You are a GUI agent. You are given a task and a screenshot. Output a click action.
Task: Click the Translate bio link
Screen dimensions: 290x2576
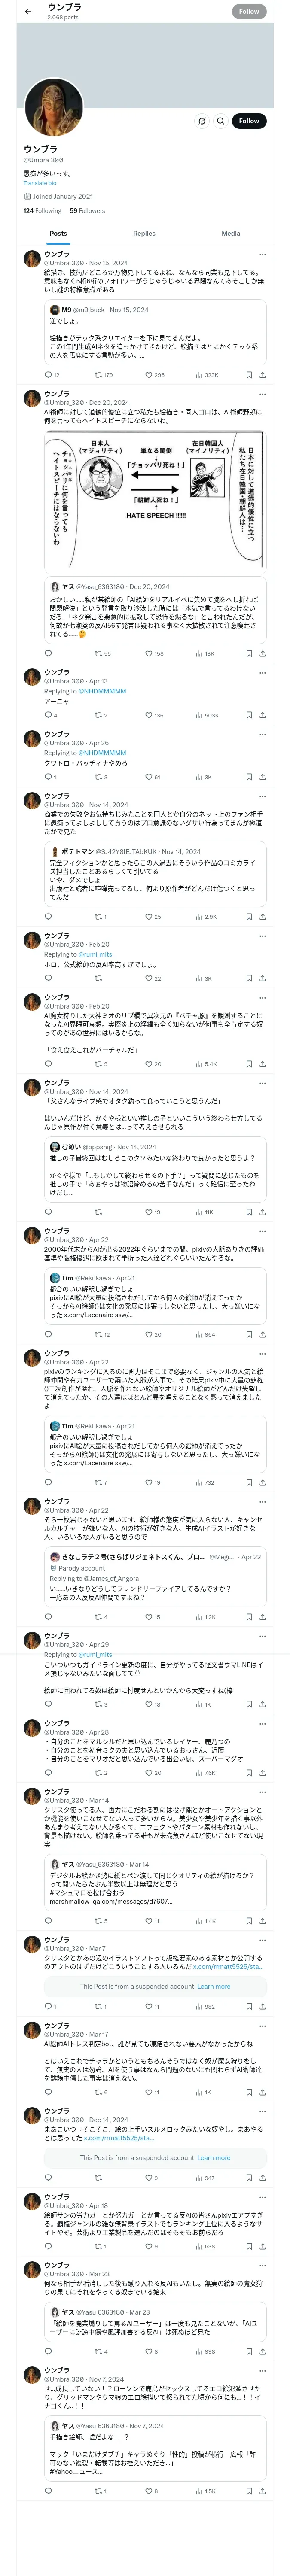coord(40,183)
